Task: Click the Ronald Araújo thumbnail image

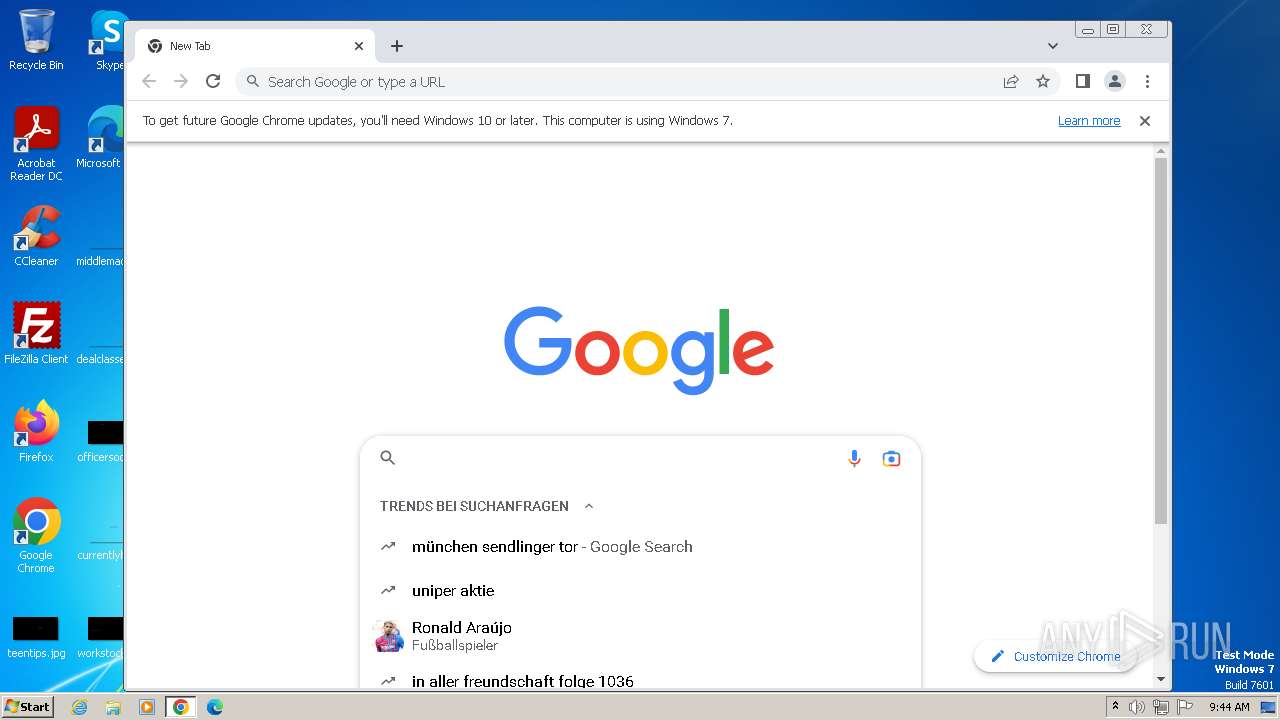Action: click(x=388, y=636)
